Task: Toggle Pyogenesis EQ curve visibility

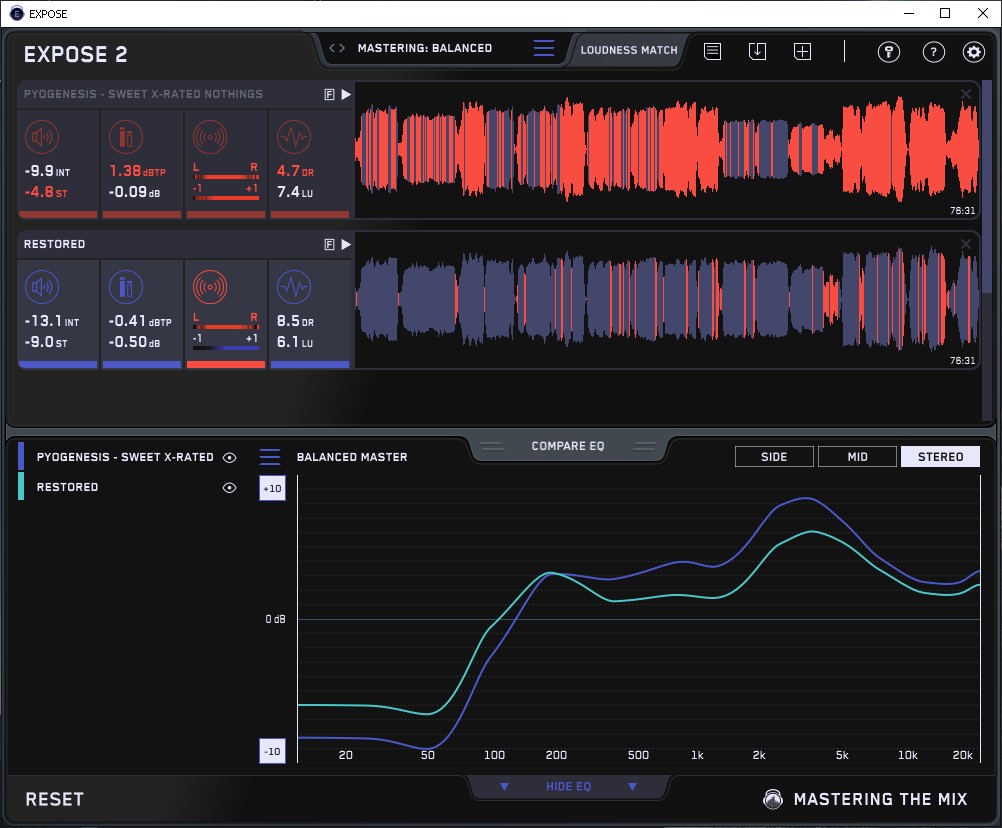Action: 229,457
